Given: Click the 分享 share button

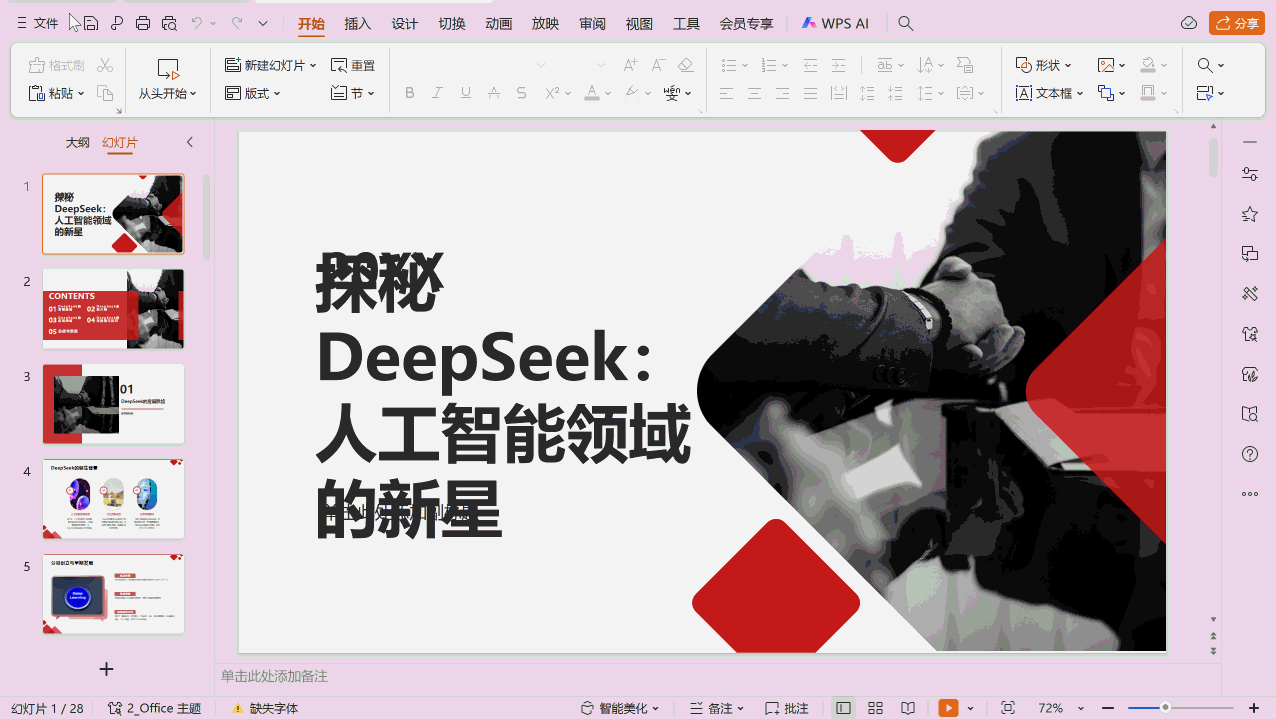Looking at the screenshot, I should pos(1237,23).
